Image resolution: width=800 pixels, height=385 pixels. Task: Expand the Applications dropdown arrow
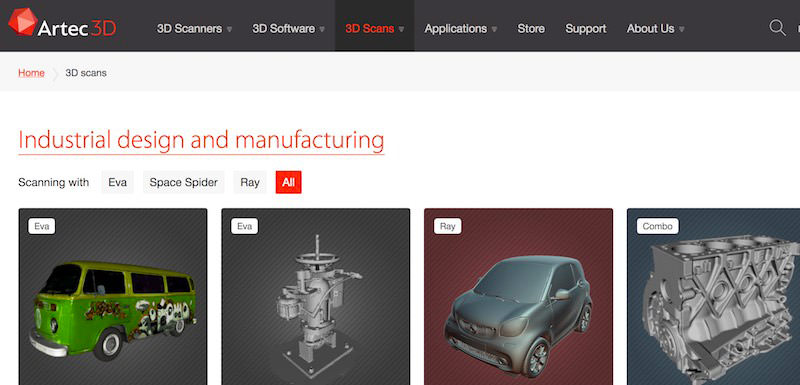coord(494,30)
